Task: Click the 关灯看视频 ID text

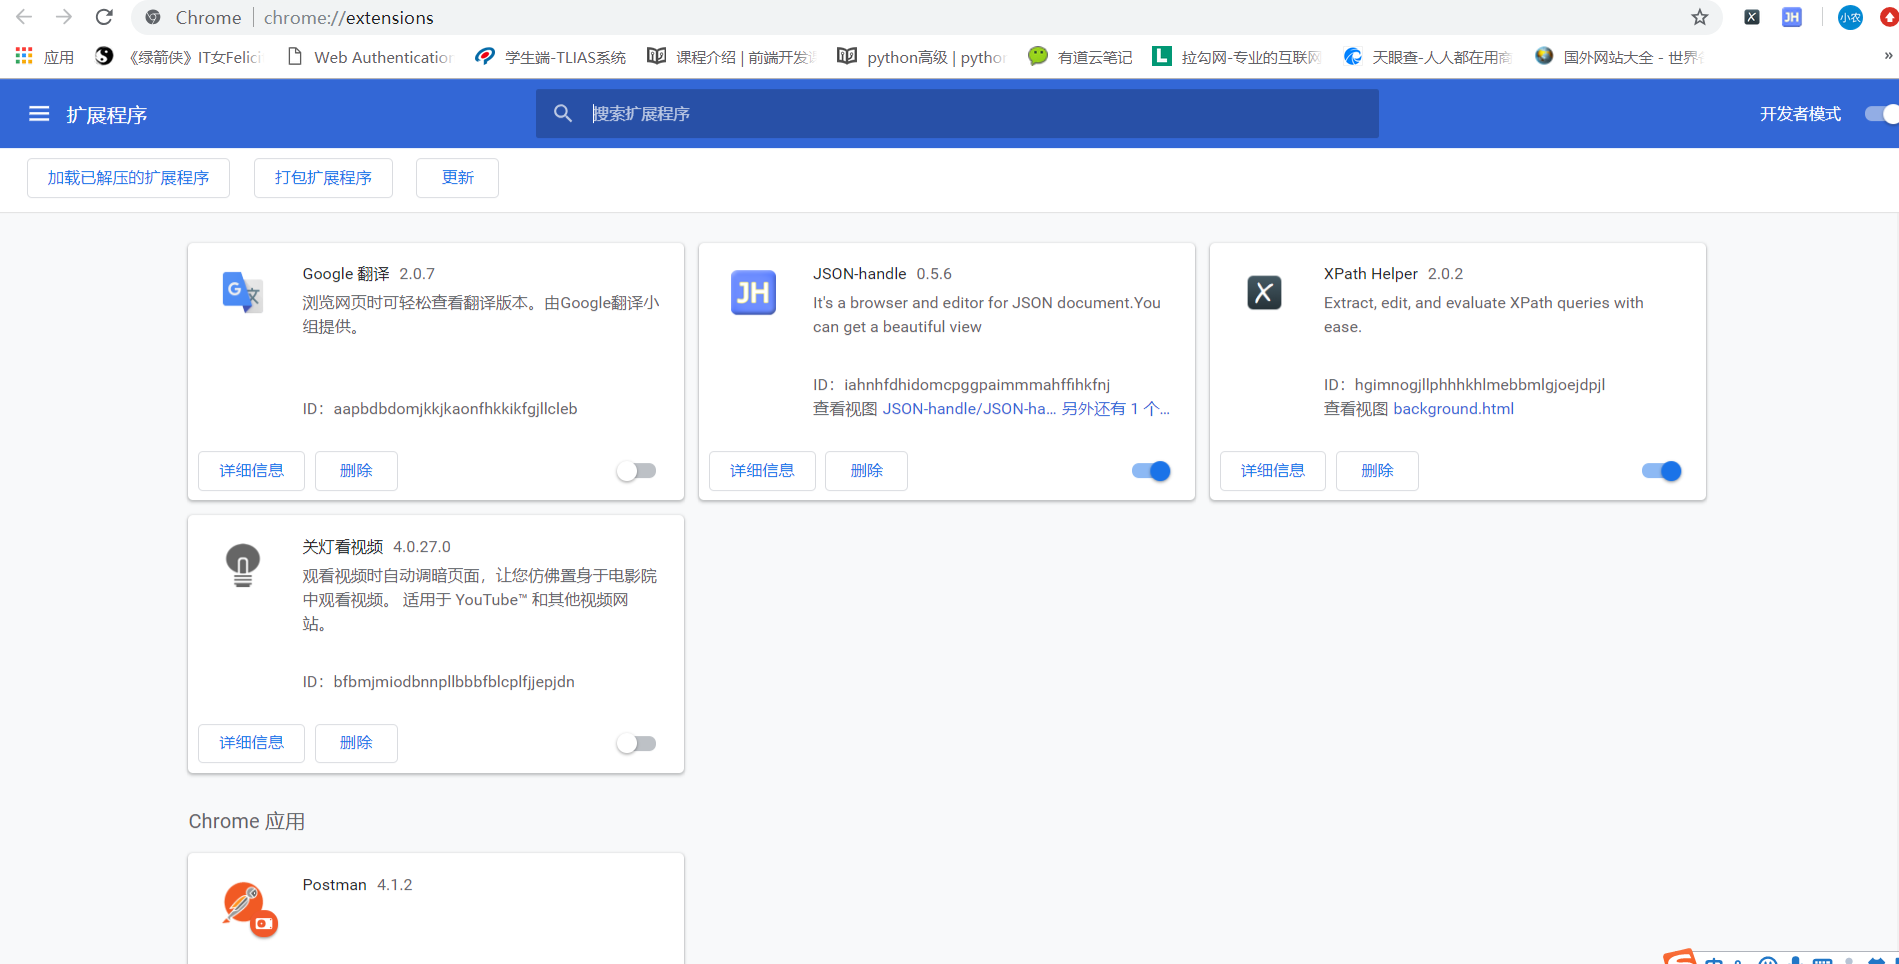Action: coord(439,682)
